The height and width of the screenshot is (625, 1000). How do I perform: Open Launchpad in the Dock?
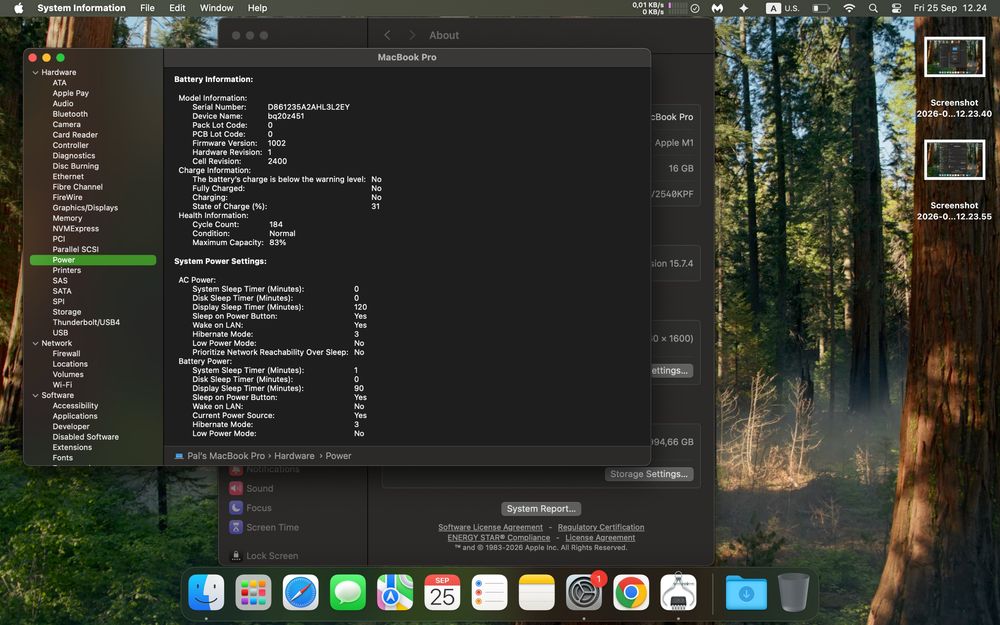253,592
